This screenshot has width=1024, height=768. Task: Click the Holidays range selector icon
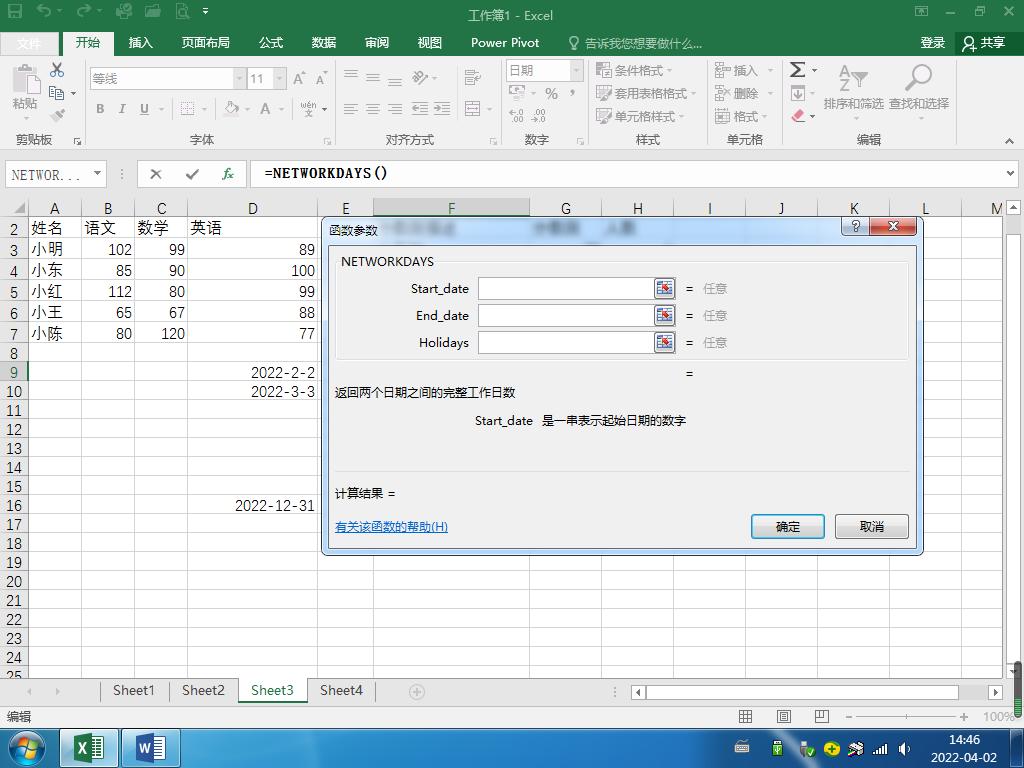(x=664, y=342)
